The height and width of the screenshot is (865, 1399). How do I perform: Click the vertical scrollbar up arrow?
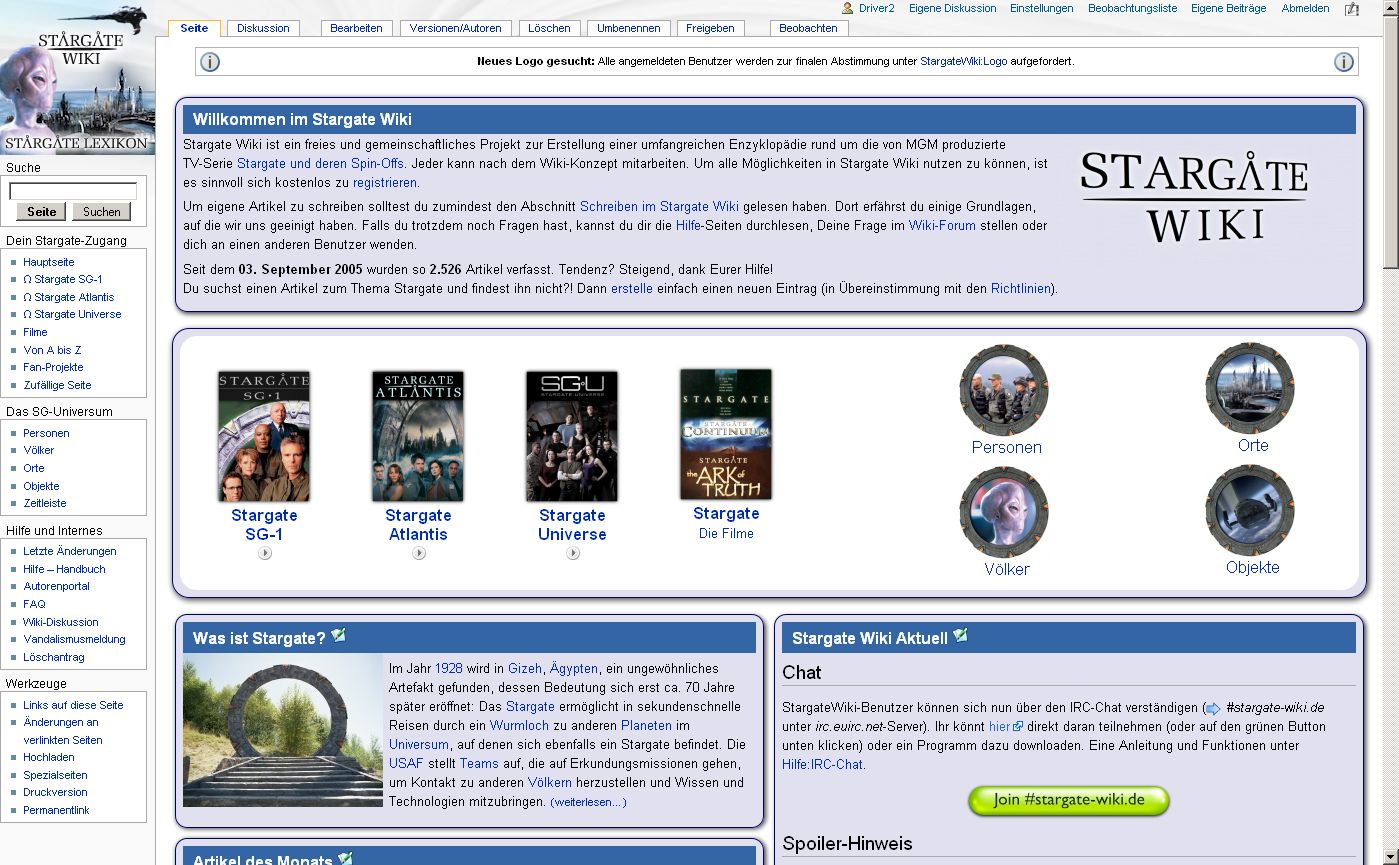pos(1390,7)
